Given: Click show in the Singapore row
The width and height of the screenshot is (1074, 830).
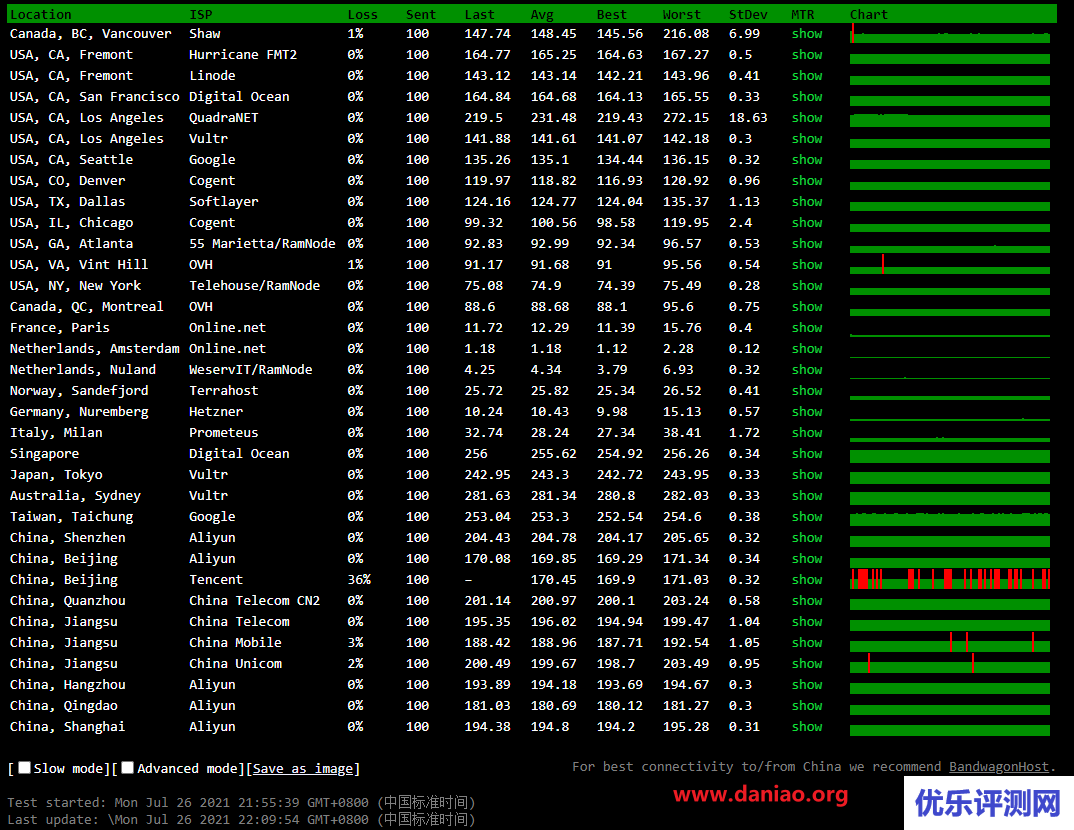Looking at the screenshot, I should [807, 453].
